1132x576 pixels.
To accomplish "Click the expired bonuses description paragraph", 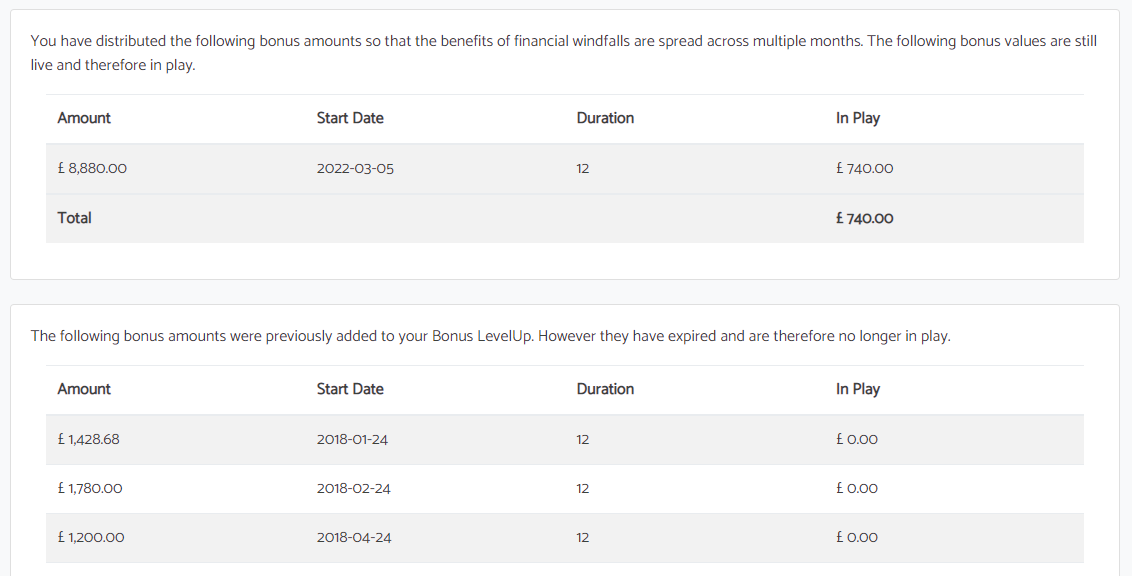I will pos(490,336).
